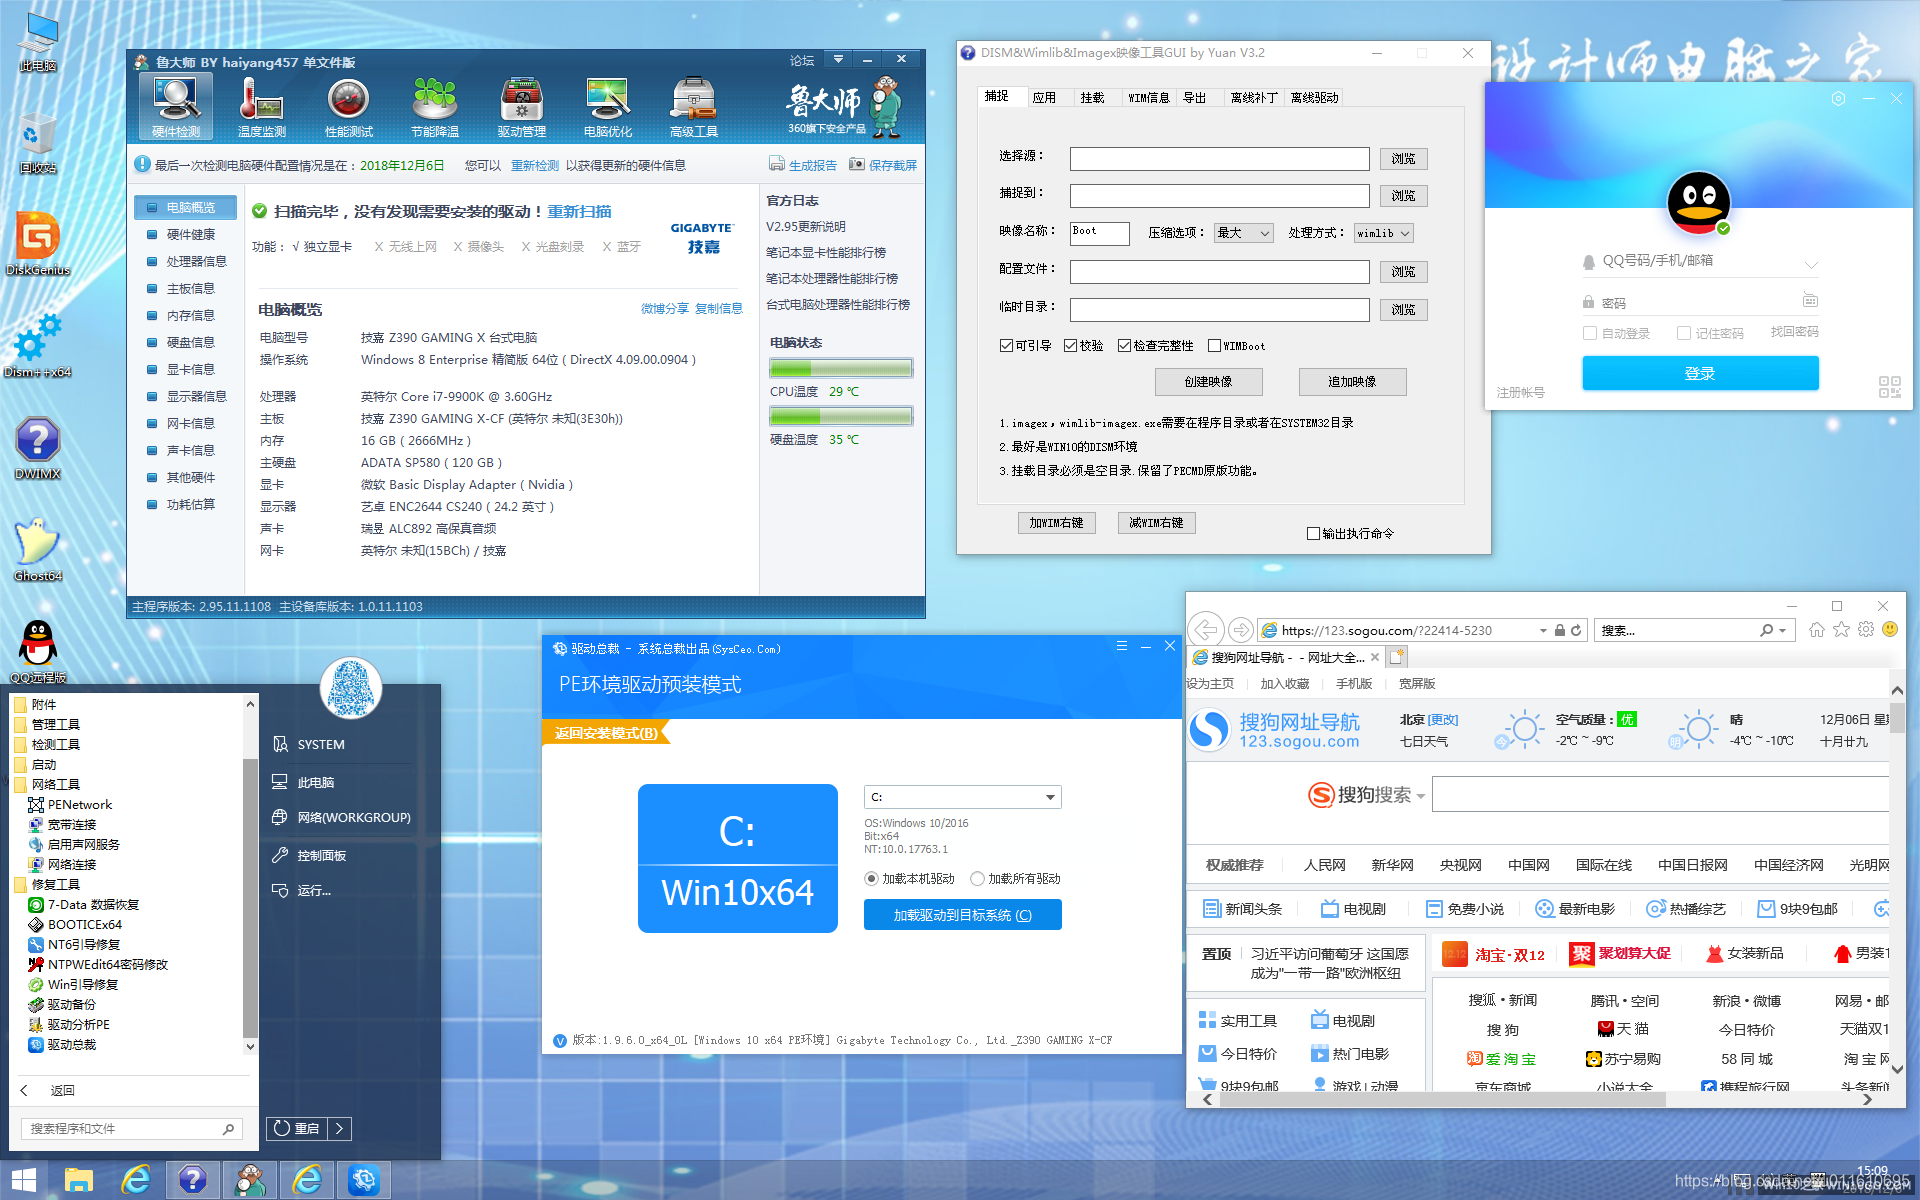Click QQ 登录 button
1920x1200 pixels.
1700,373
